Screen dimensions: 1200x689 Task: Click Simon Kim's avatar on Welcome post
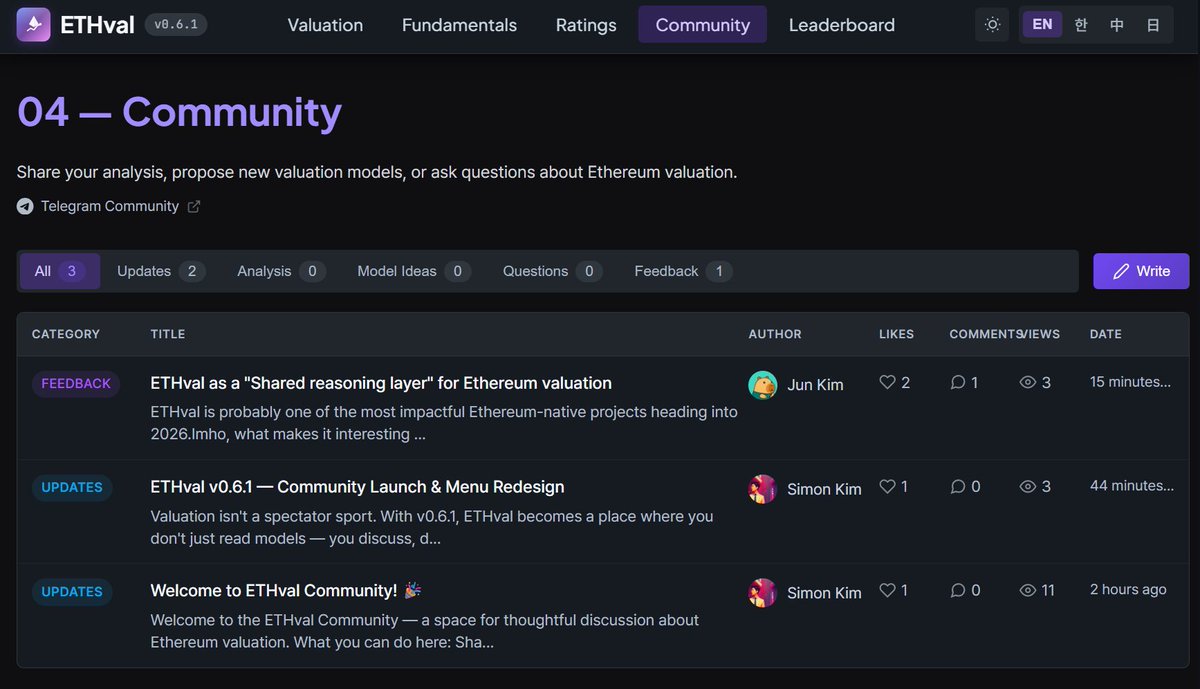(x=763, y=593)
